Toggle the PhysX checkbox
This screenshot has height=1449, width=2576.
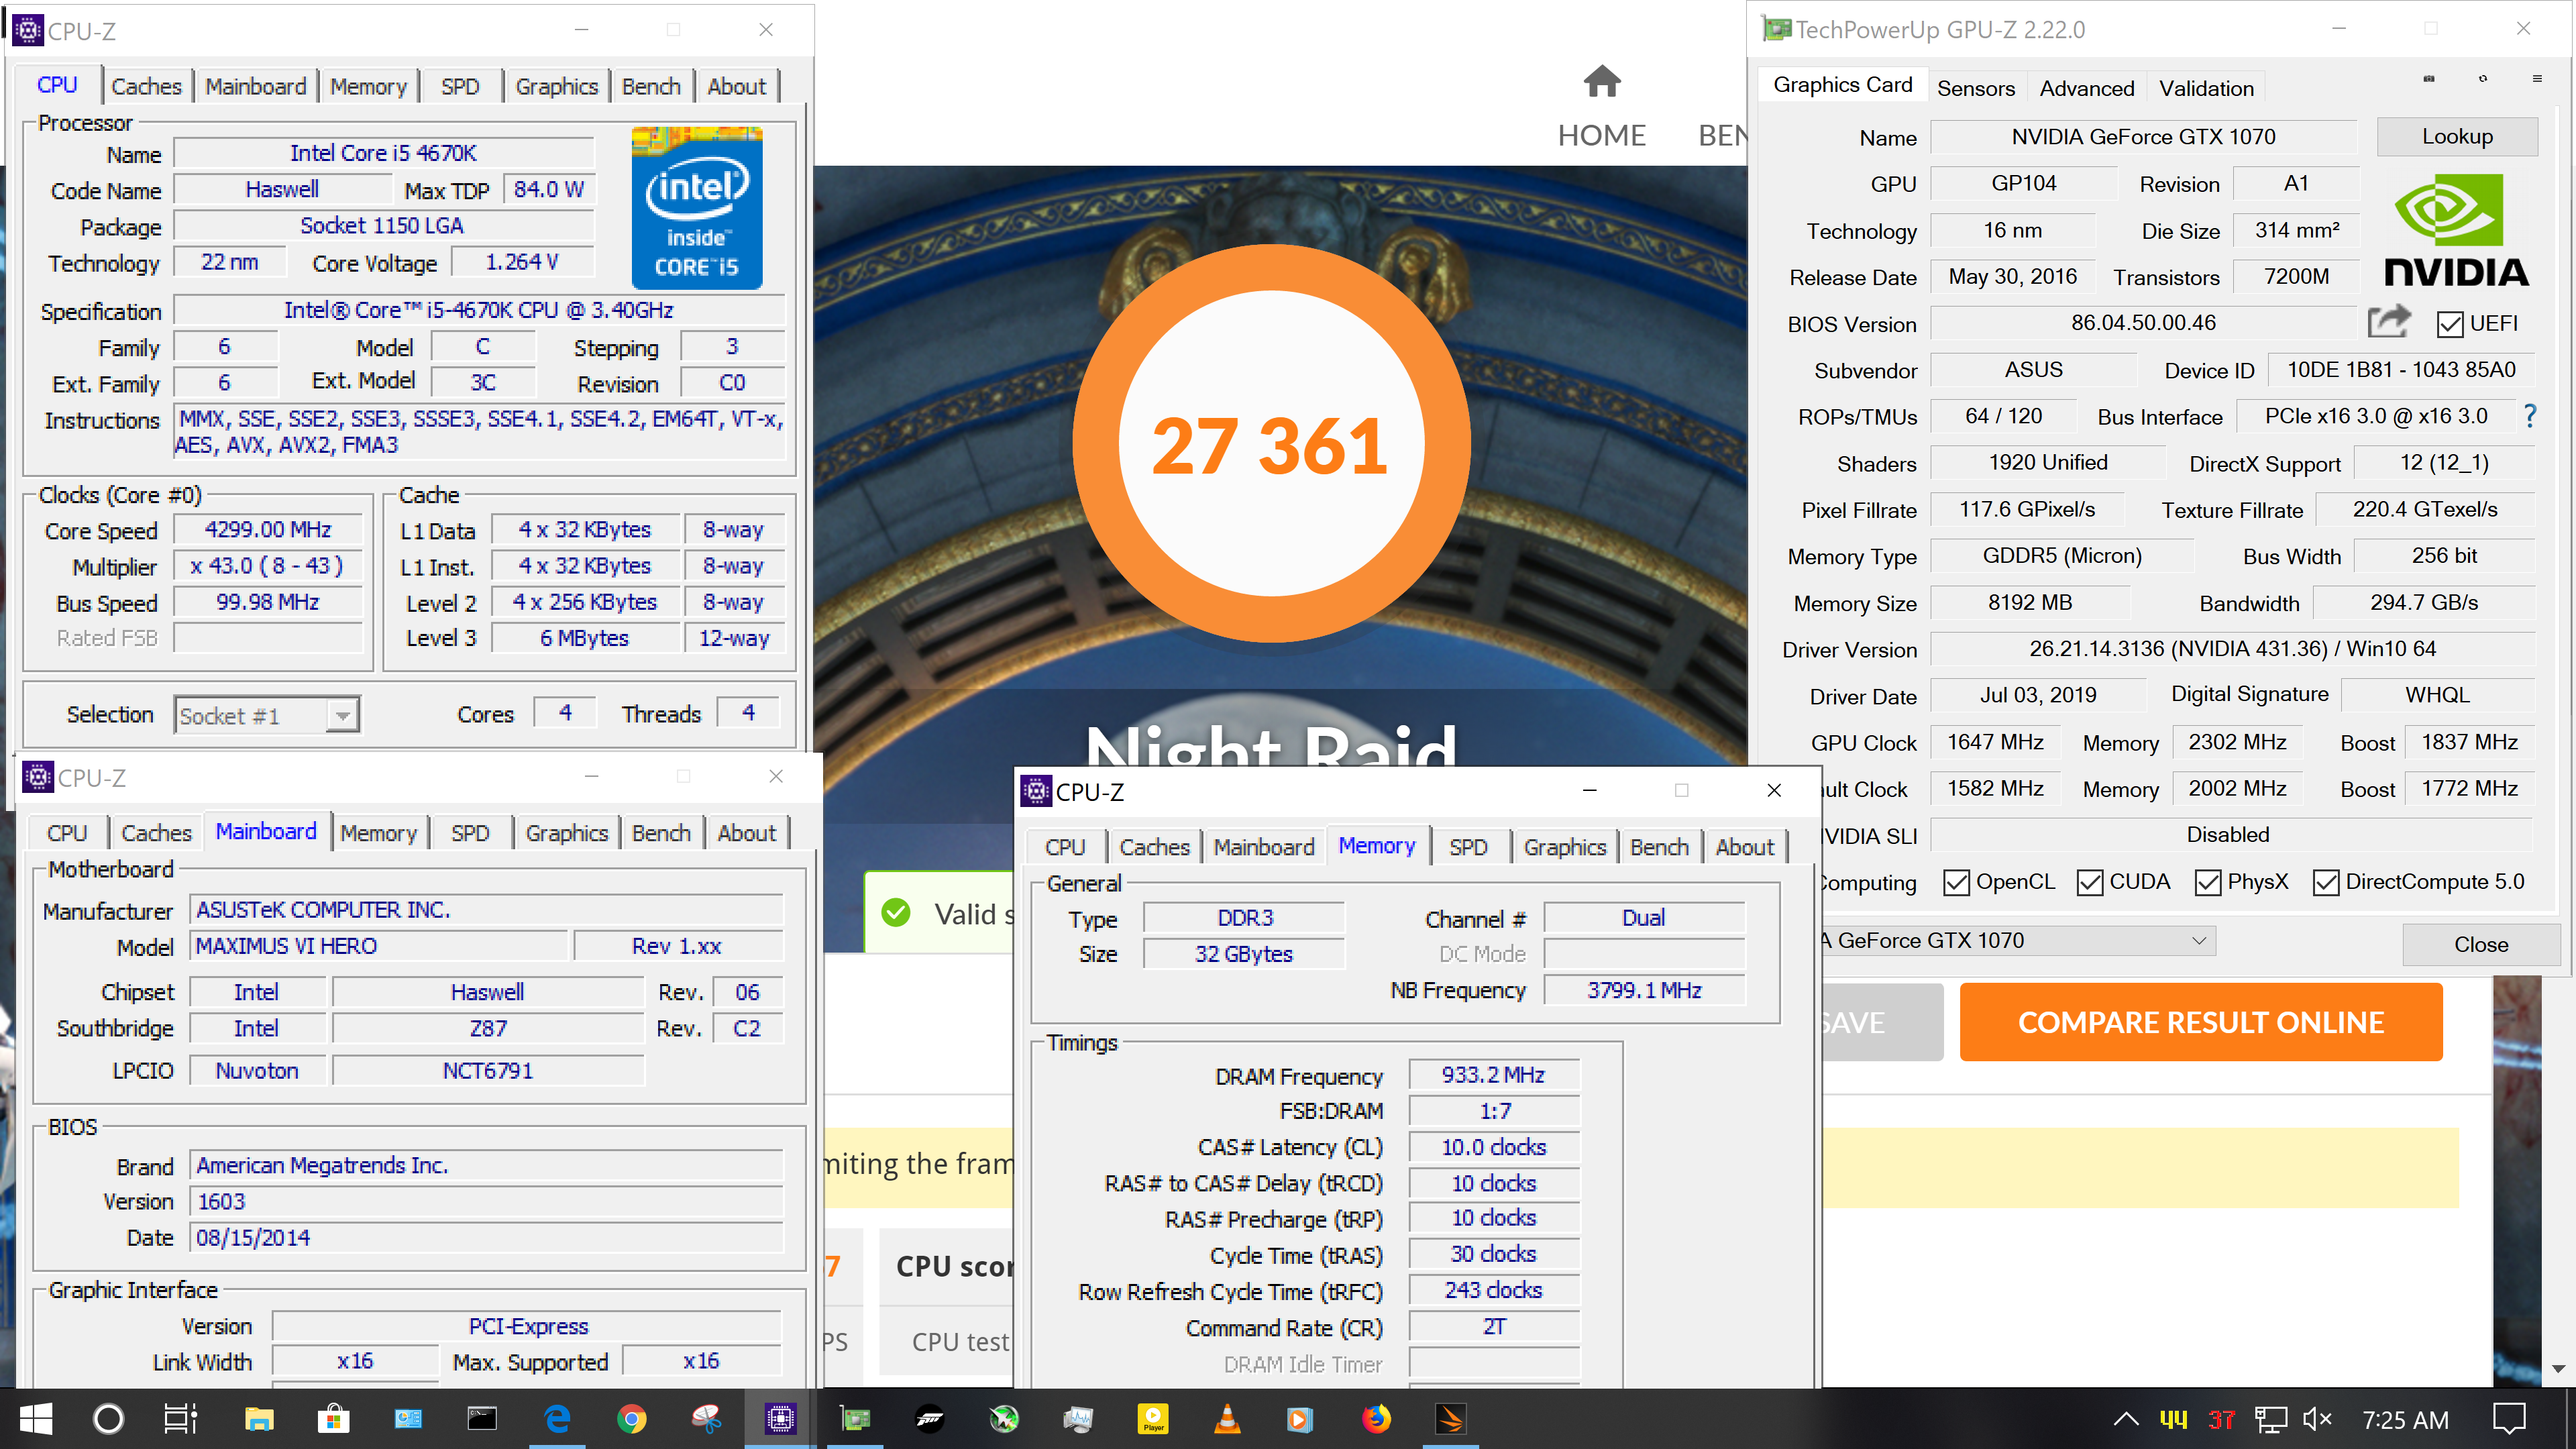point(2207,882)
